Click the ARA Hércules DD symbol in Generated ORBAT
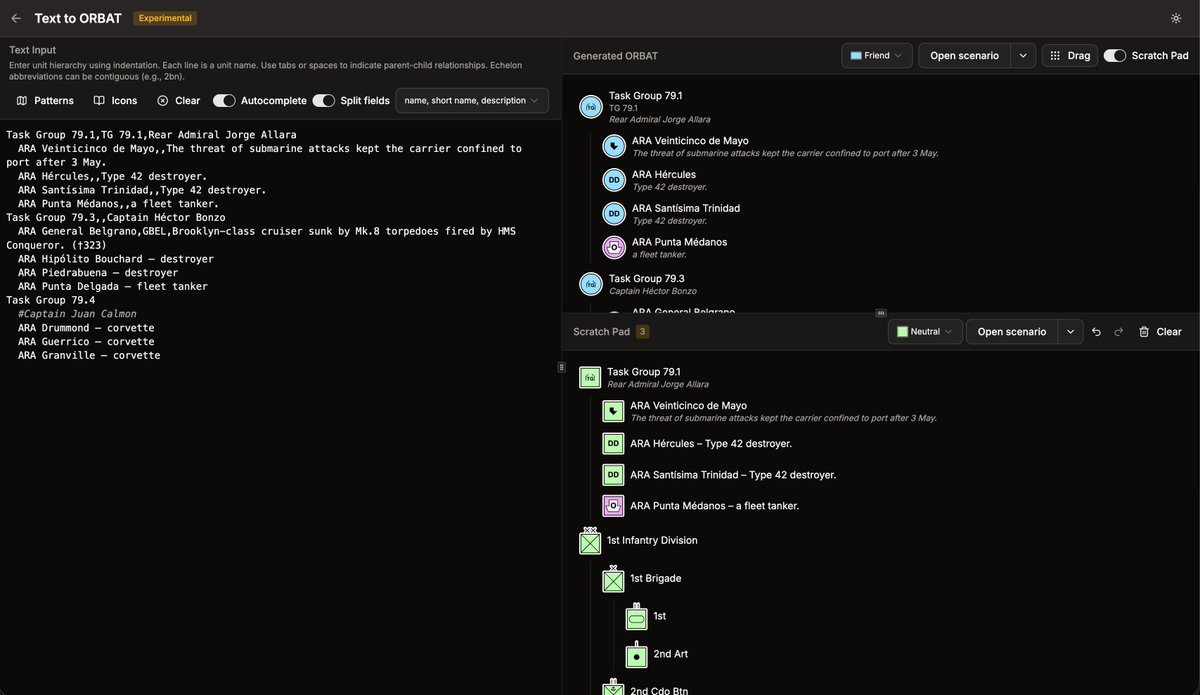The width and height of the screenshot is (1200, 695). (x=614, y=180)
